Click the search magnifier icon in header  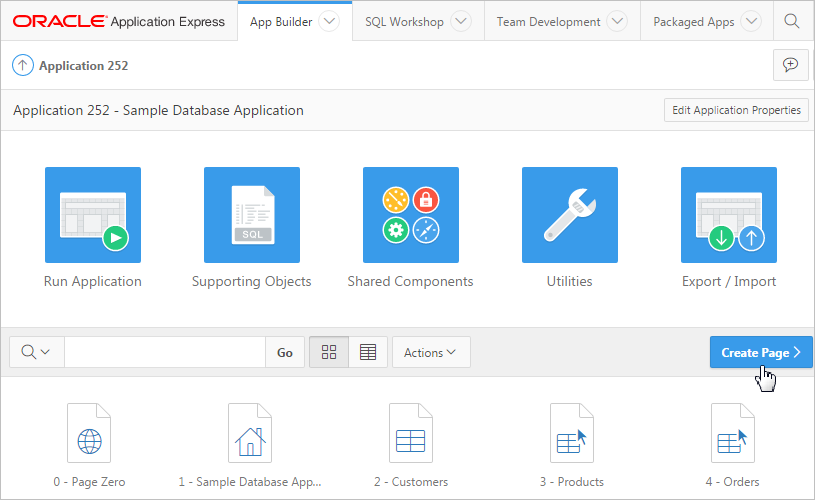pos(791,21)
